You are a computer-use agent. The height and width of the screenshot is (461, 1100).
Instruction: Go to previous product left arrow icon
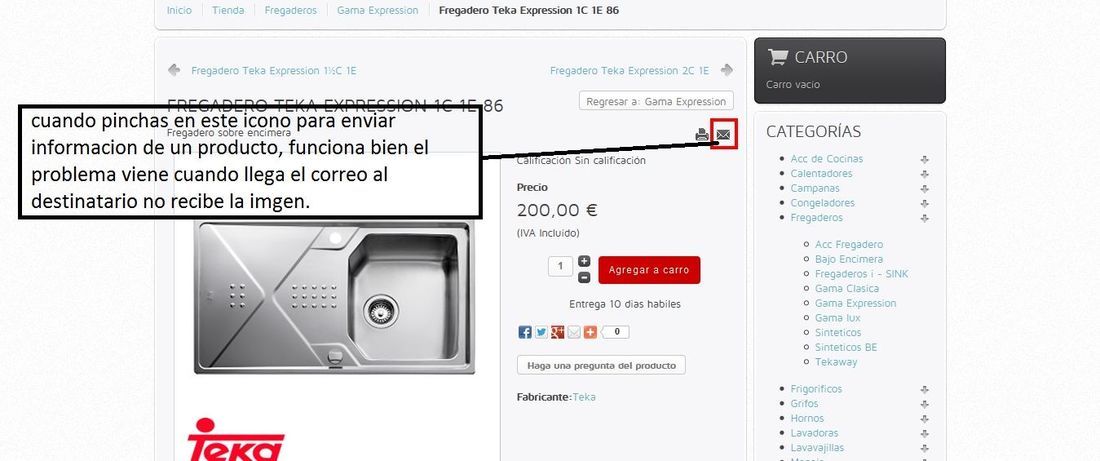[x=174, y=70]
